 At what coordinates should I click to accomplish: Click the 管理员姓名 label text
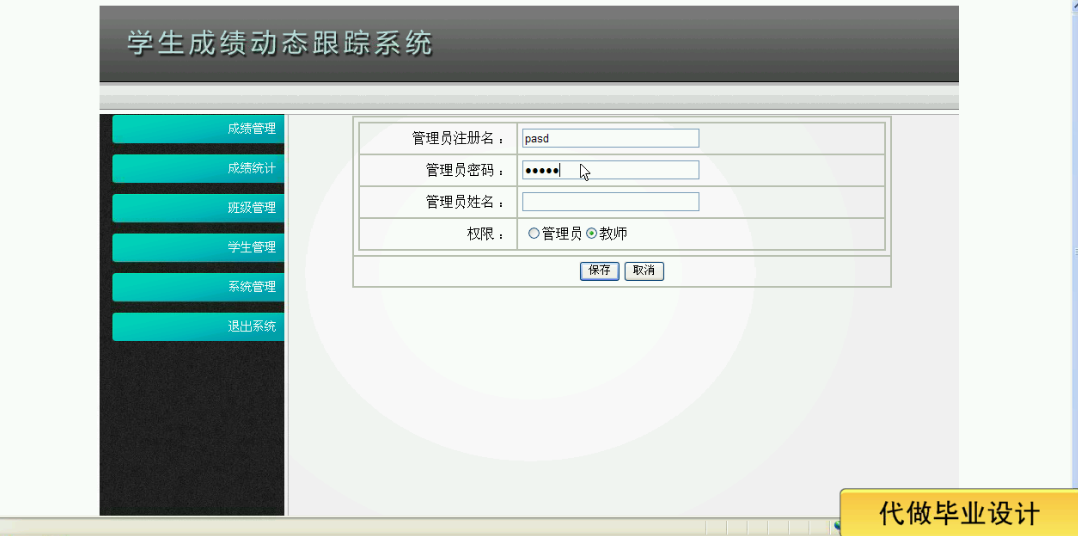click(x=465, y=202)
